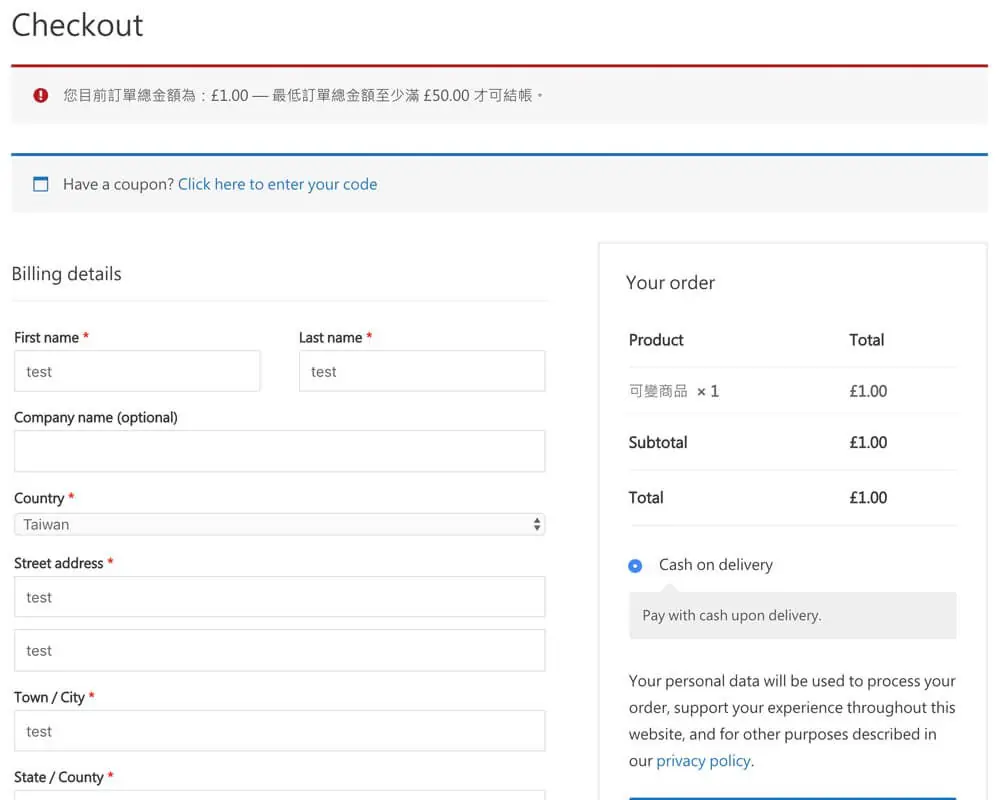
Task: Open the privacy policy link
Action: [703, 761]
